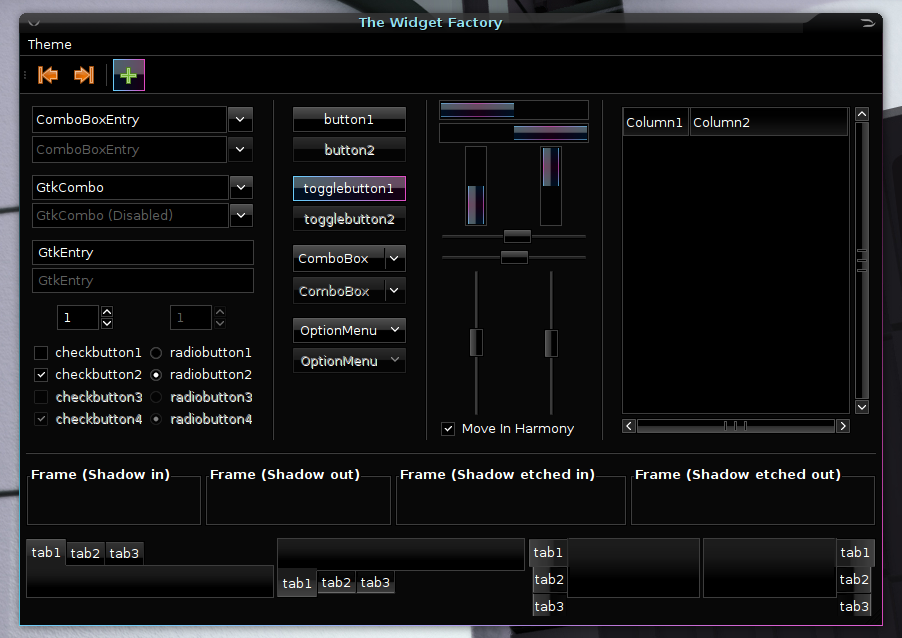Click the orange go-to-first arrow toolbar icon
The width and height of the screenshot is (902, 638).
point(48,75)
